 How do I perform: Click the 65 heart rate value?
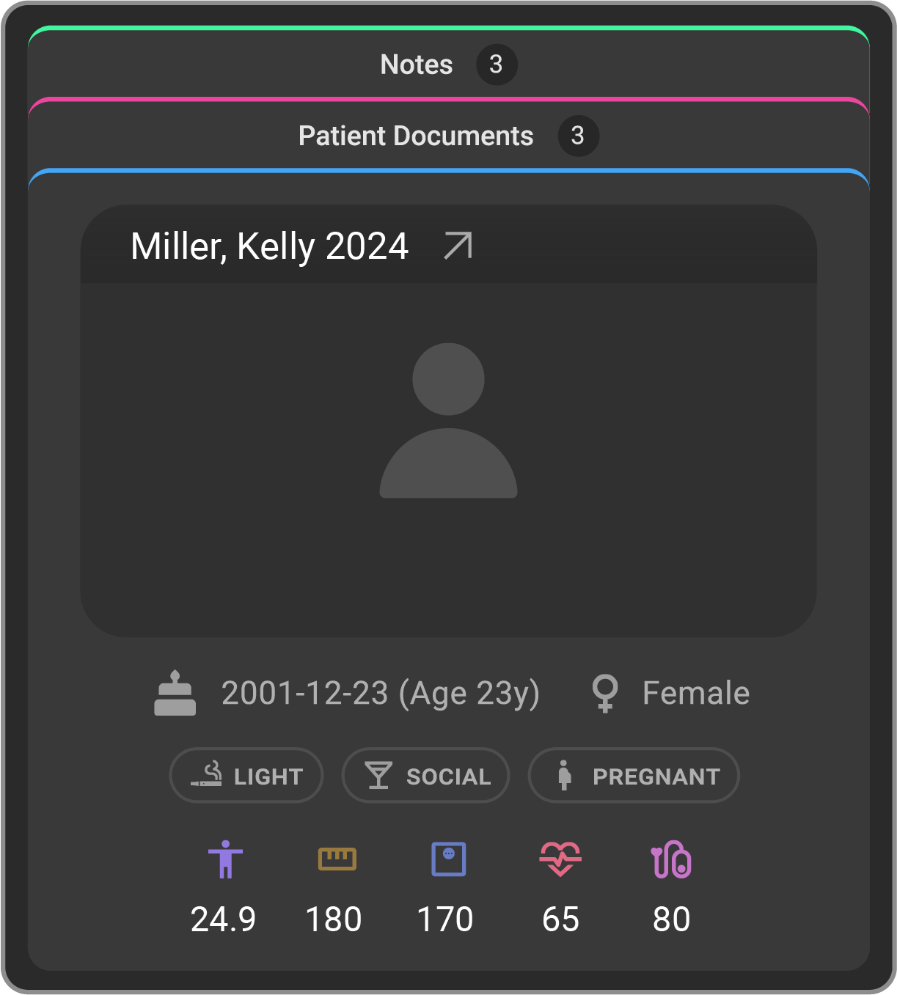click(560, 919)
